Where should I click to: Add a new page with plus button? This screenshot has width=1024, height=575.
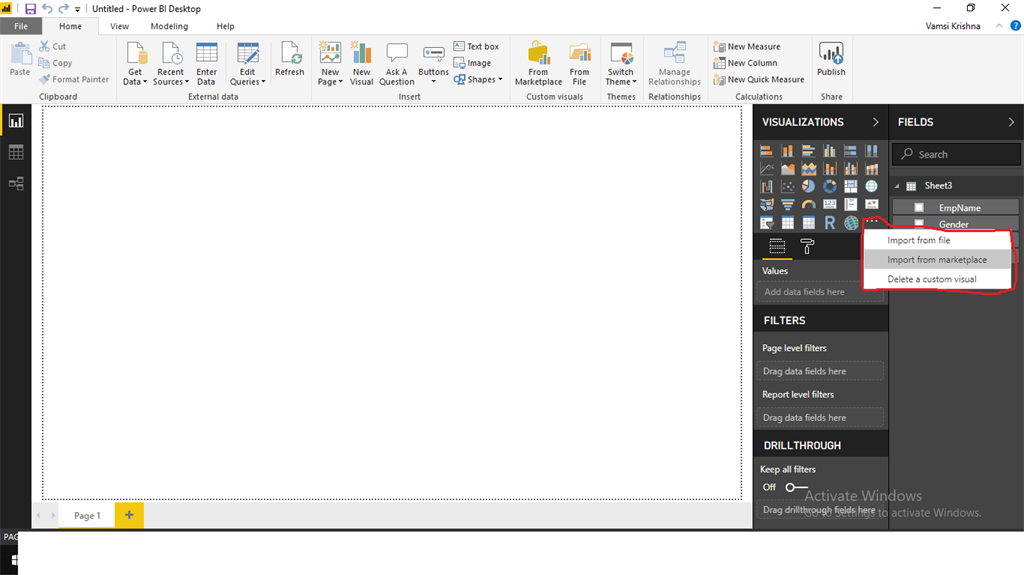tap(129, 515)
